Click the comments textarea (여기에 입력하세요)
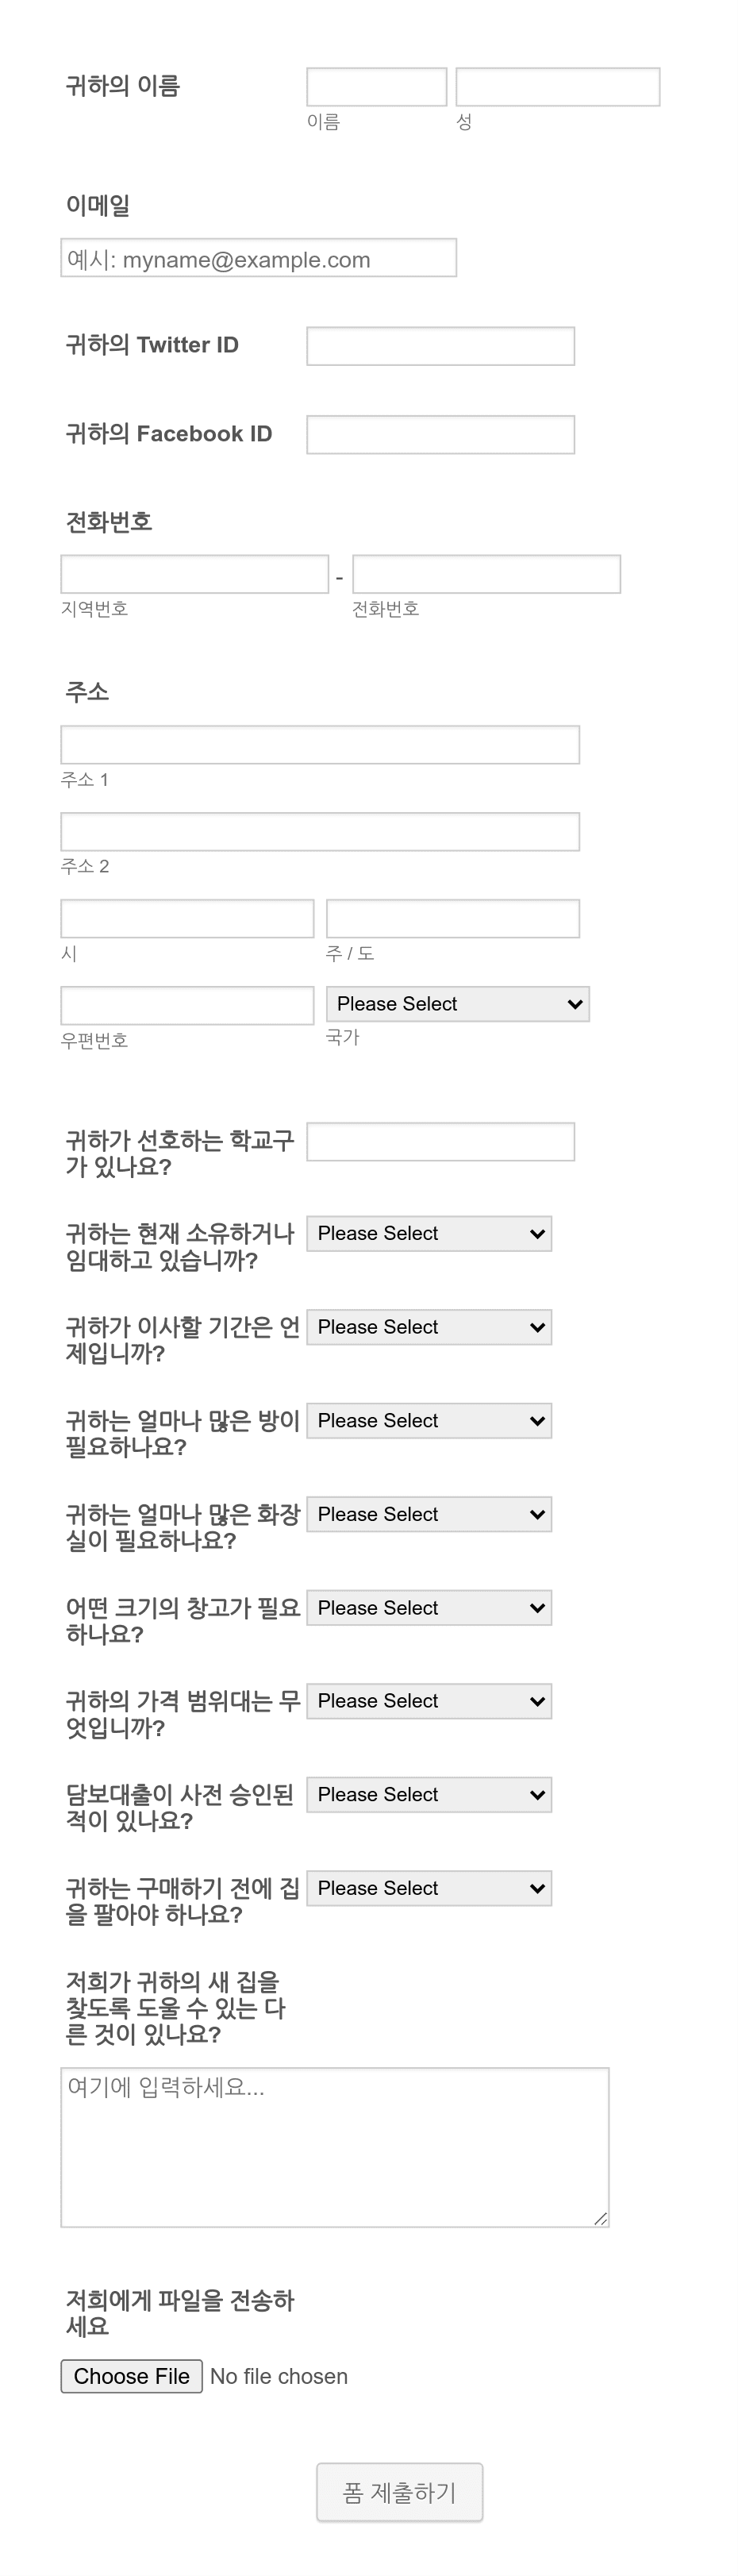 coord(335,2148)
